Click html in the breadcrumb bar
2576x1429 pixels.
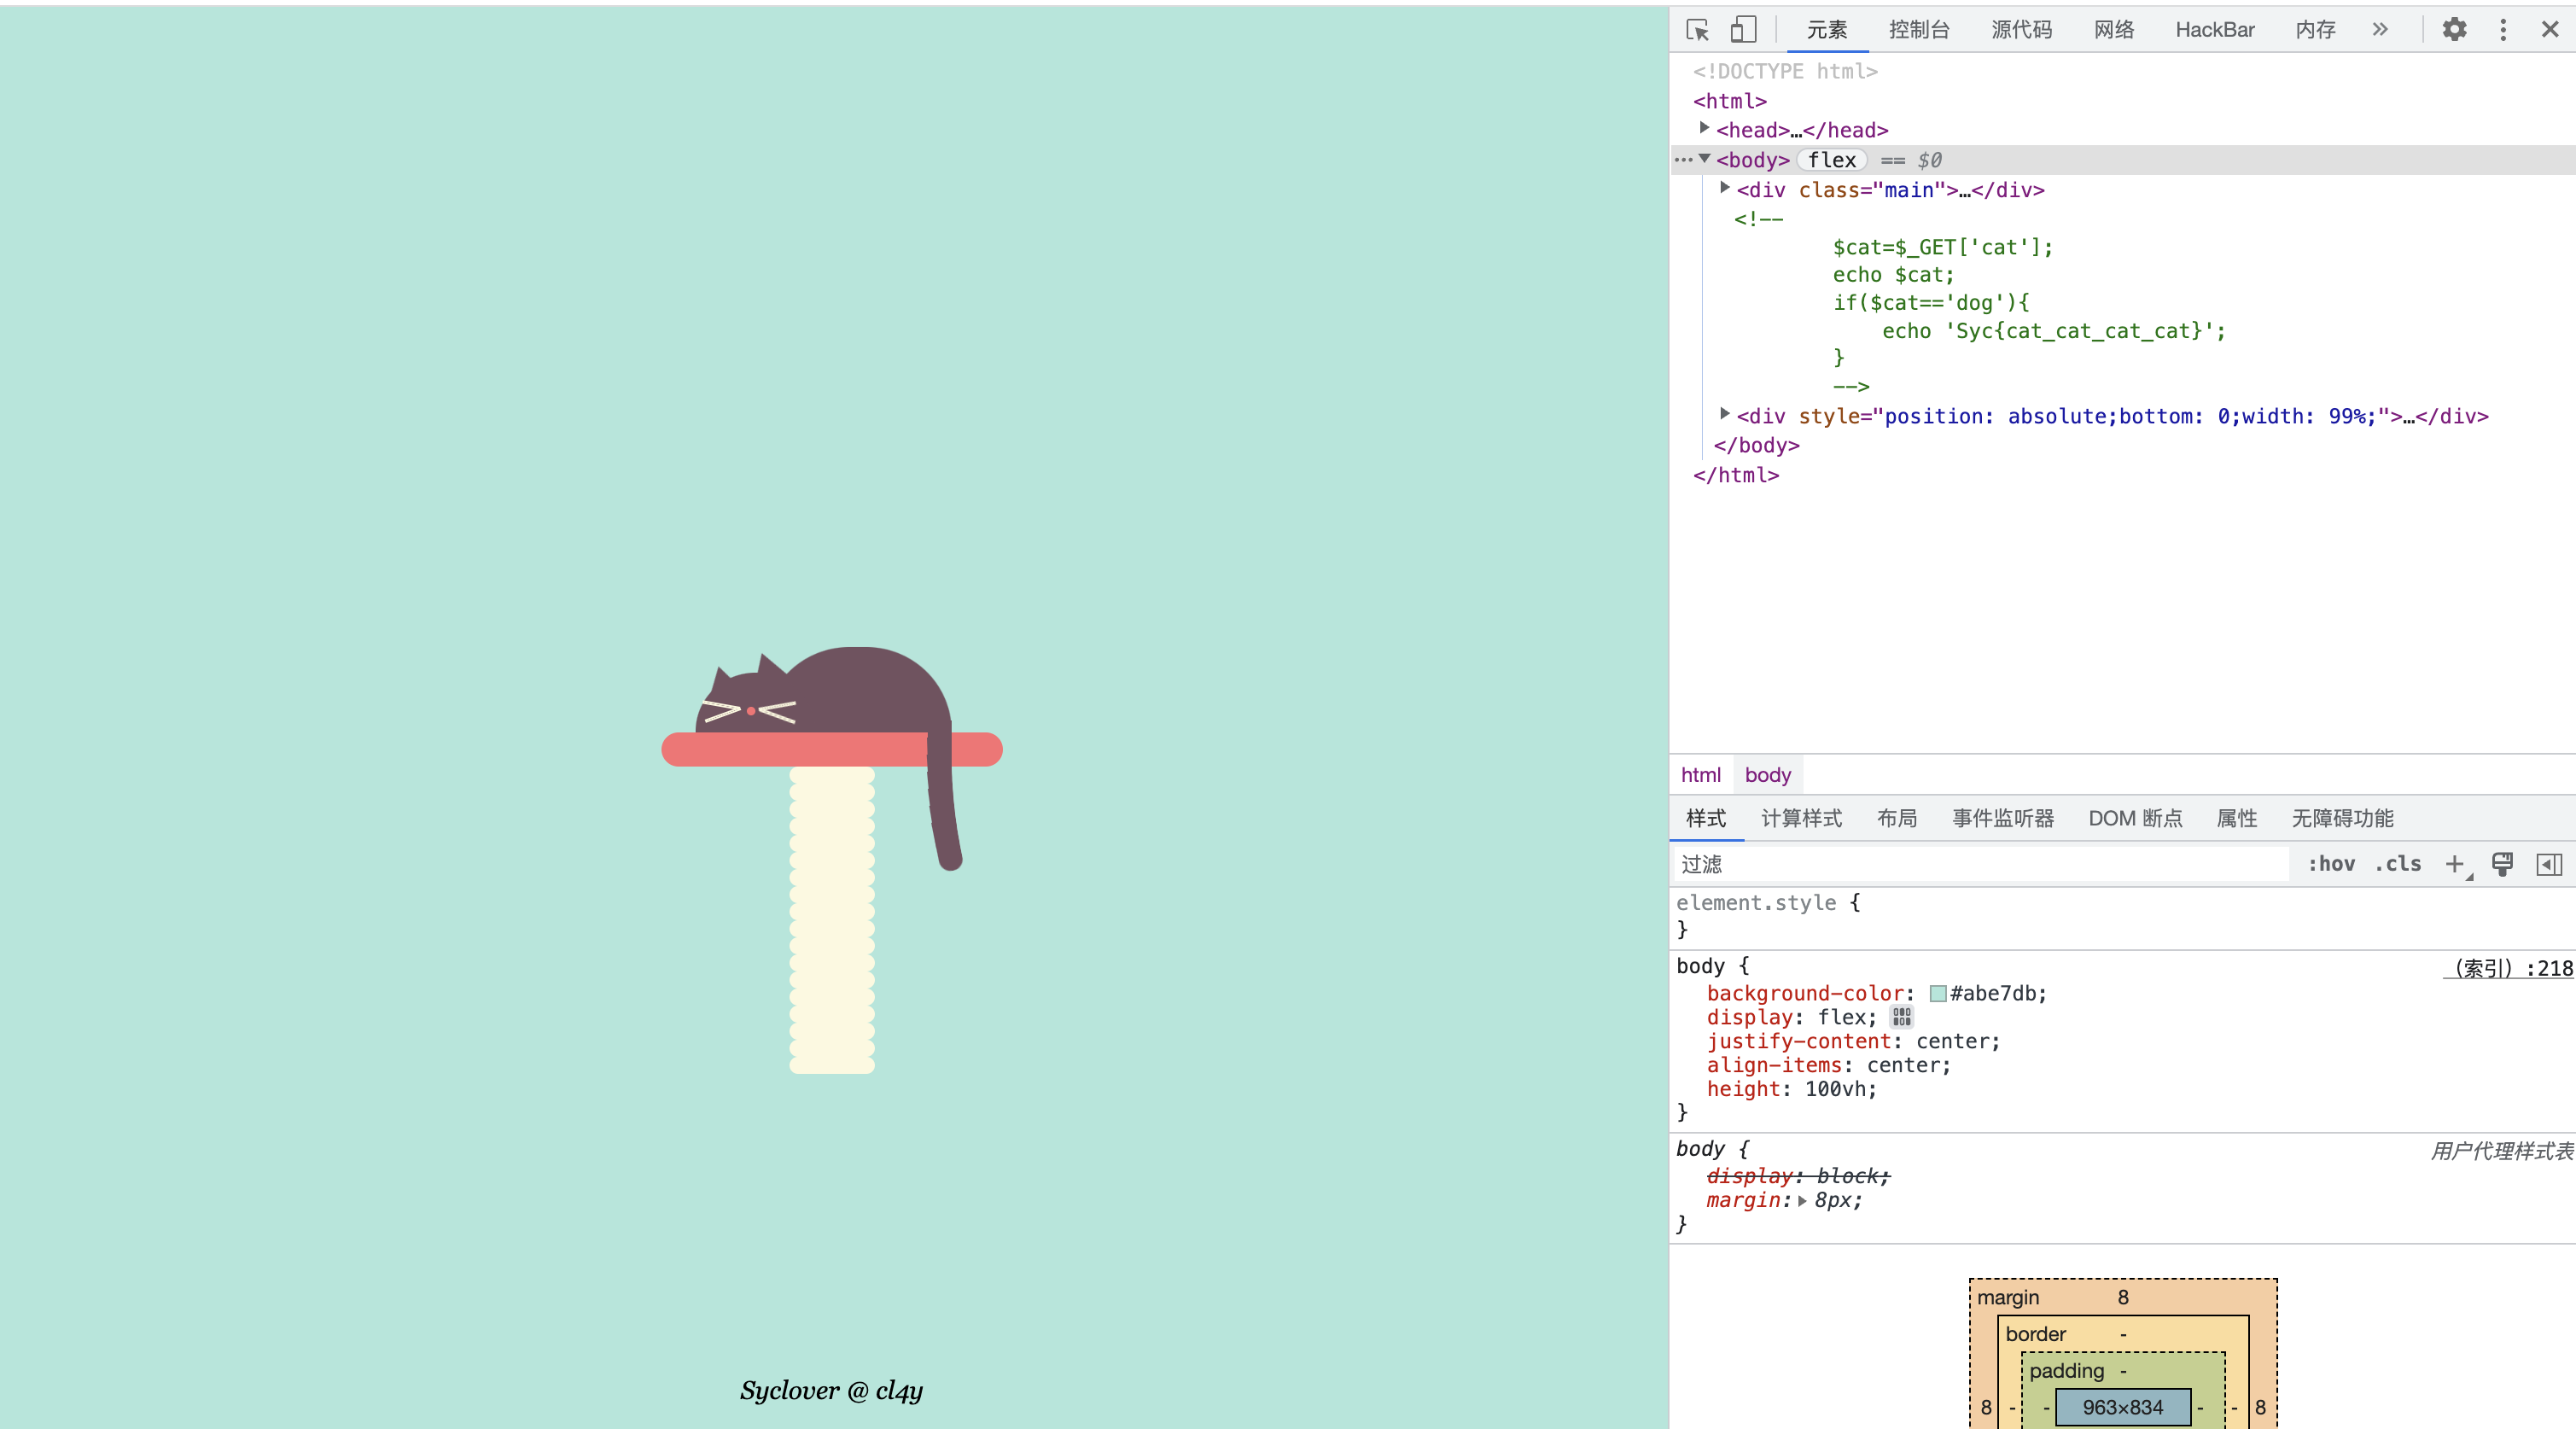pyautogui.click(x=1700, y=775)
